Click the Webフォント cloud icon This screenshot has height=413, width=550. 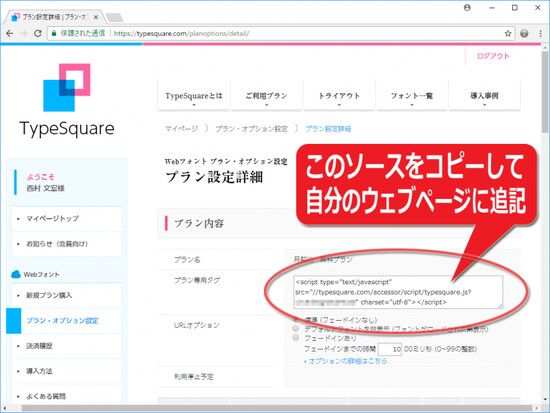coord(16,274)
